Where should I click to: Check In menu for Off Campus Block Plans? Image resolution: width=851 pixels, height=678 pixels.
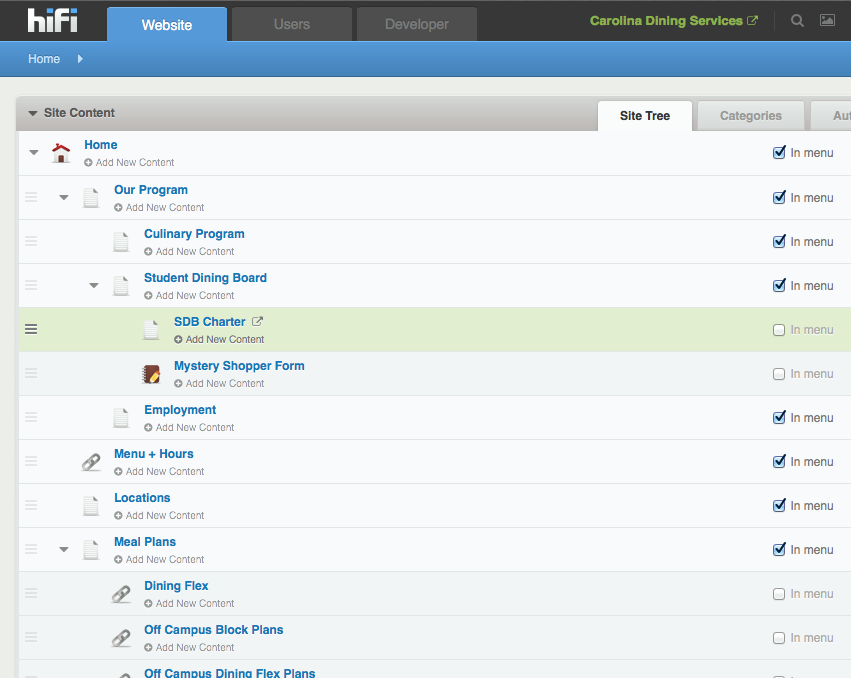tap(779, 638)
